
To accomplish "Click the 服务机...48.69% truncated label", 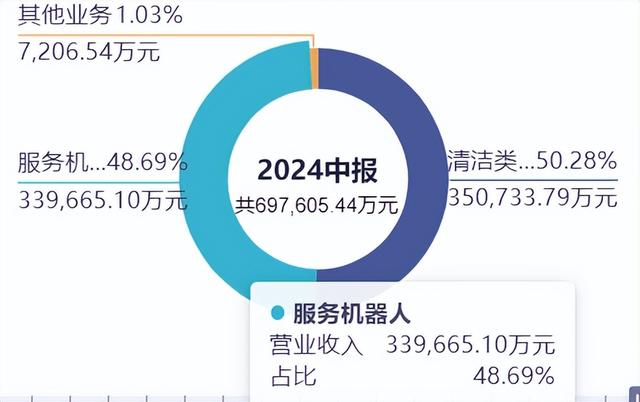I will 102,162.
